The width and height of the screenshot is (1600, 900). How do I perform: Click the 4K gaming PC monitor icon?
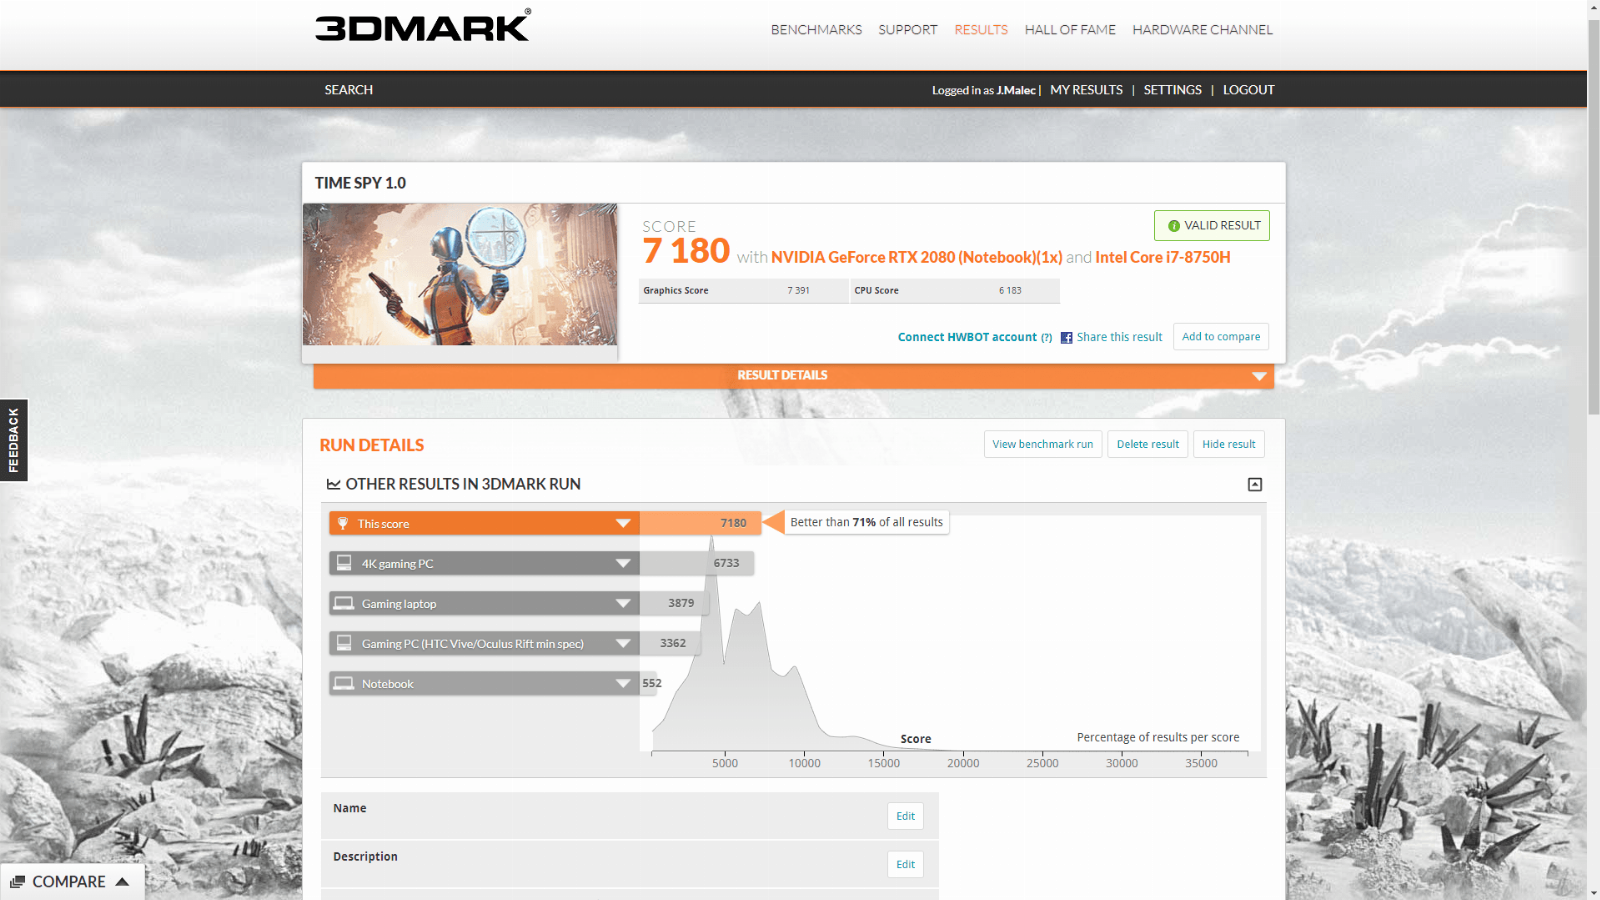click(344, 563)
